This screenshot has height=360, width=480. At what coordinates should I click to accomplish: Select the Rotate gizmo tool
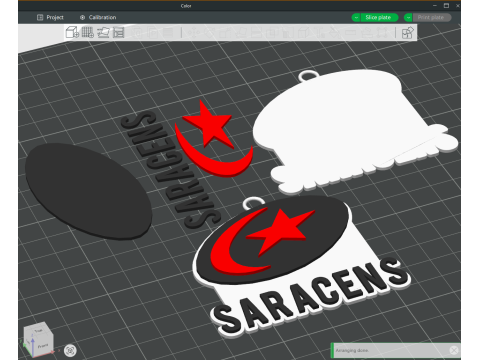pos(210,33)
